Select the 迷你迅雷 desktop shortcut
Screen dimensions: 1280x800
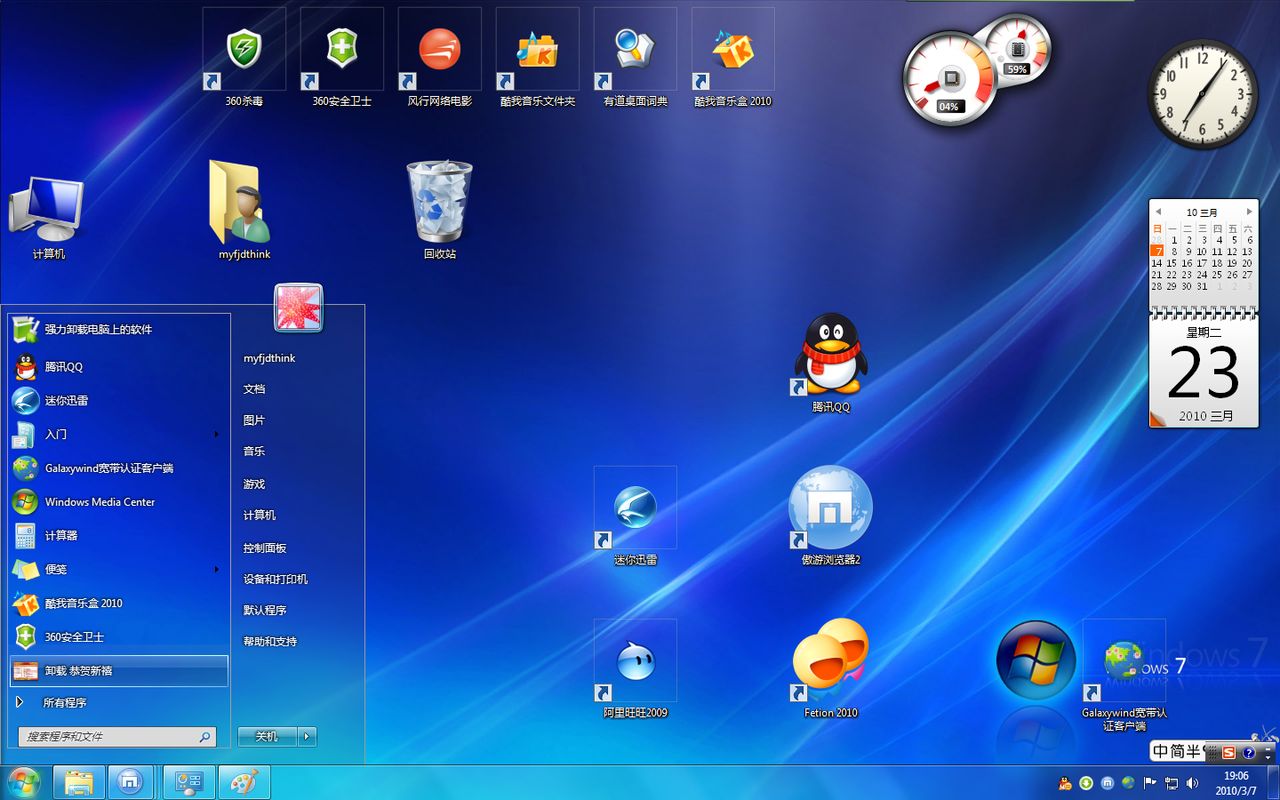[635, 516]
